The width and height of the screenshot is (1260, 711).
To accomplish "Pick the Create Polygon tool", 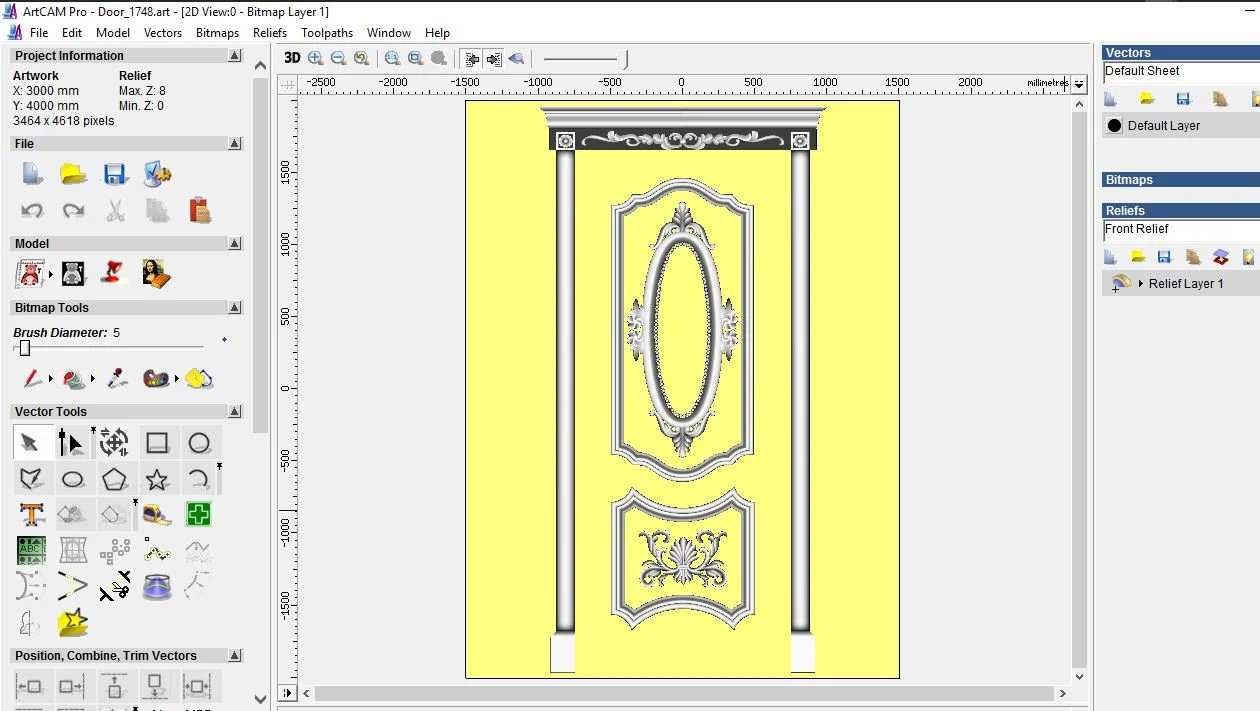I will [115, 479].
